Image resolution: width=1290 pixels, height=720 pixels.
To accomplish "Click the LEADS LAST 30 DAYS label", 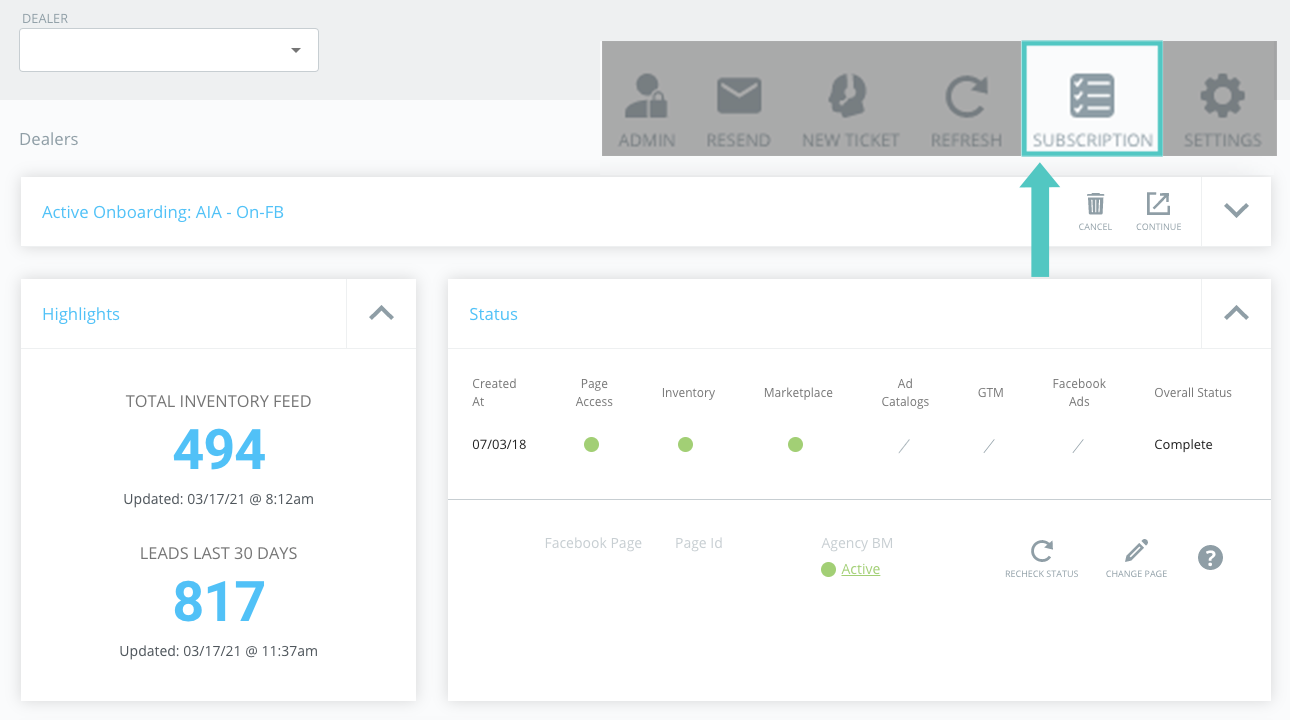I will click(219, 553).
